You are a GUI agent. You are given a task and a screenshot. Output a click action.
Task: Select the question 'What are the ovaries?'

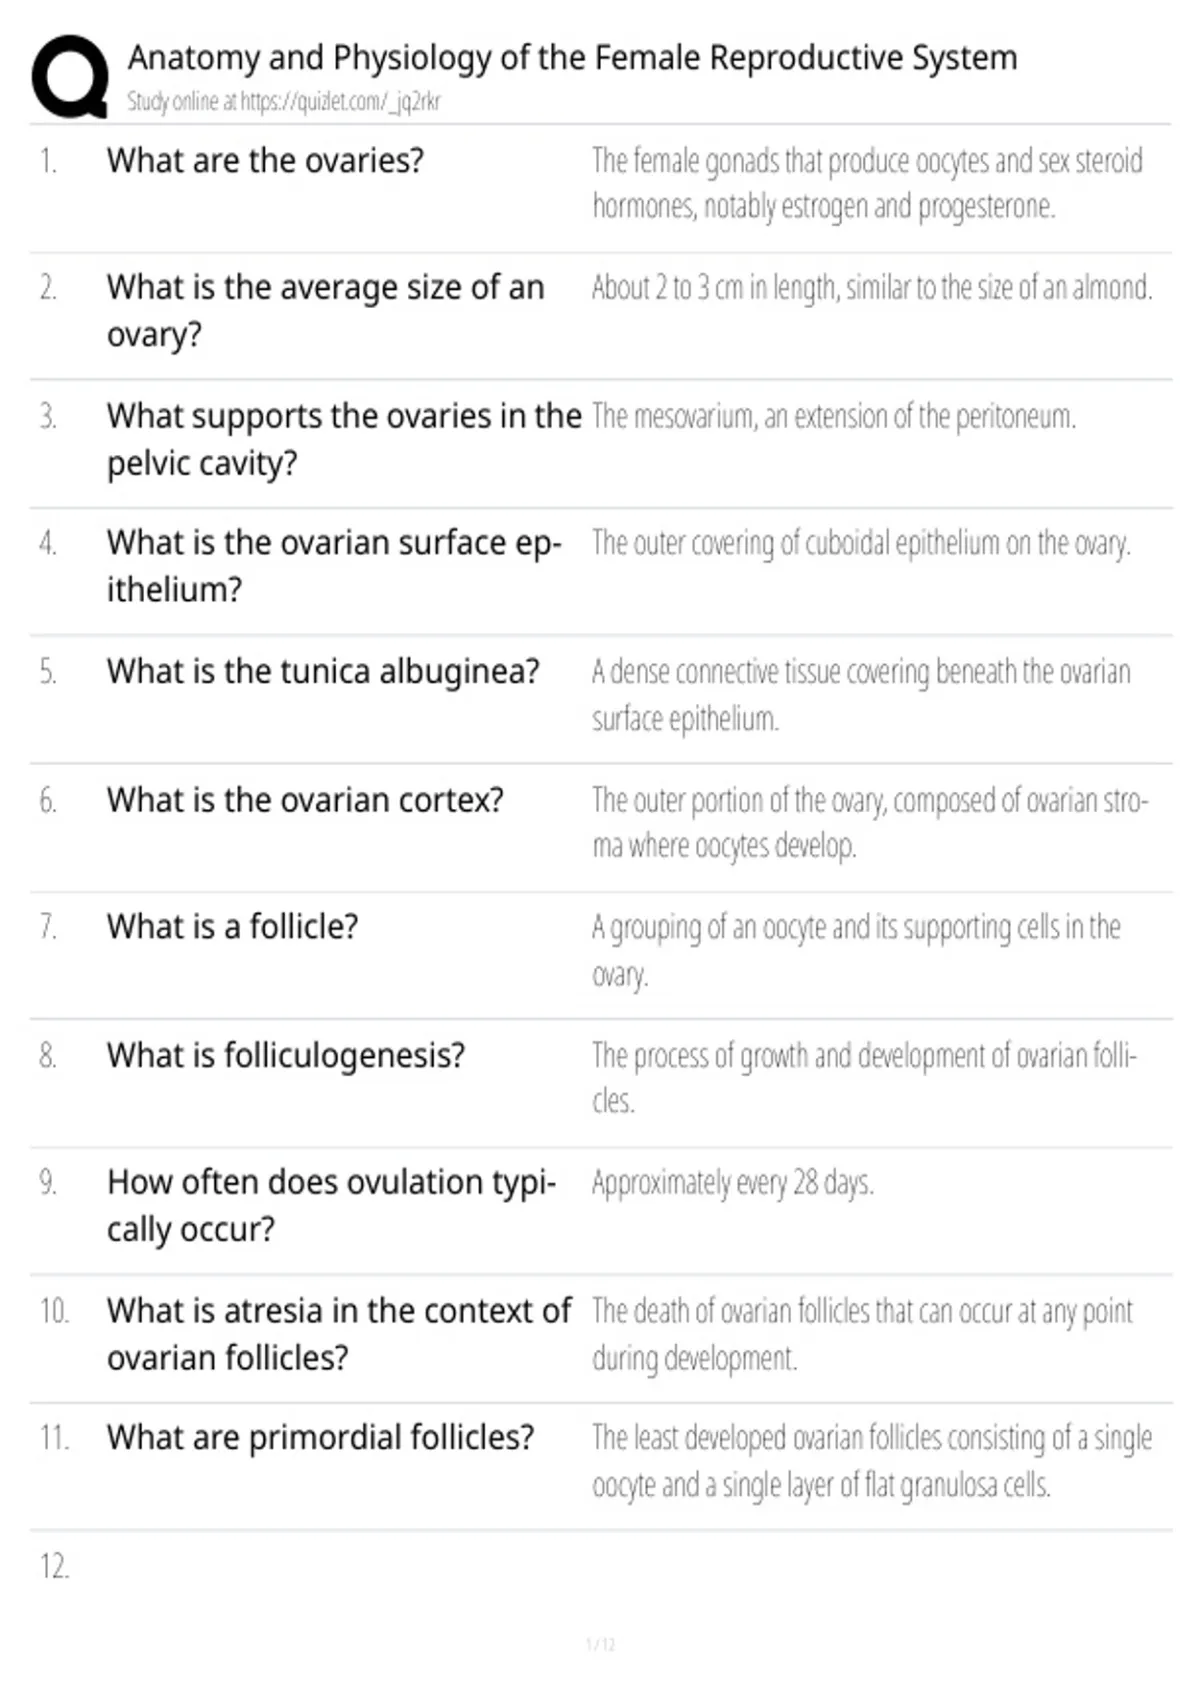tap(265, 160)
